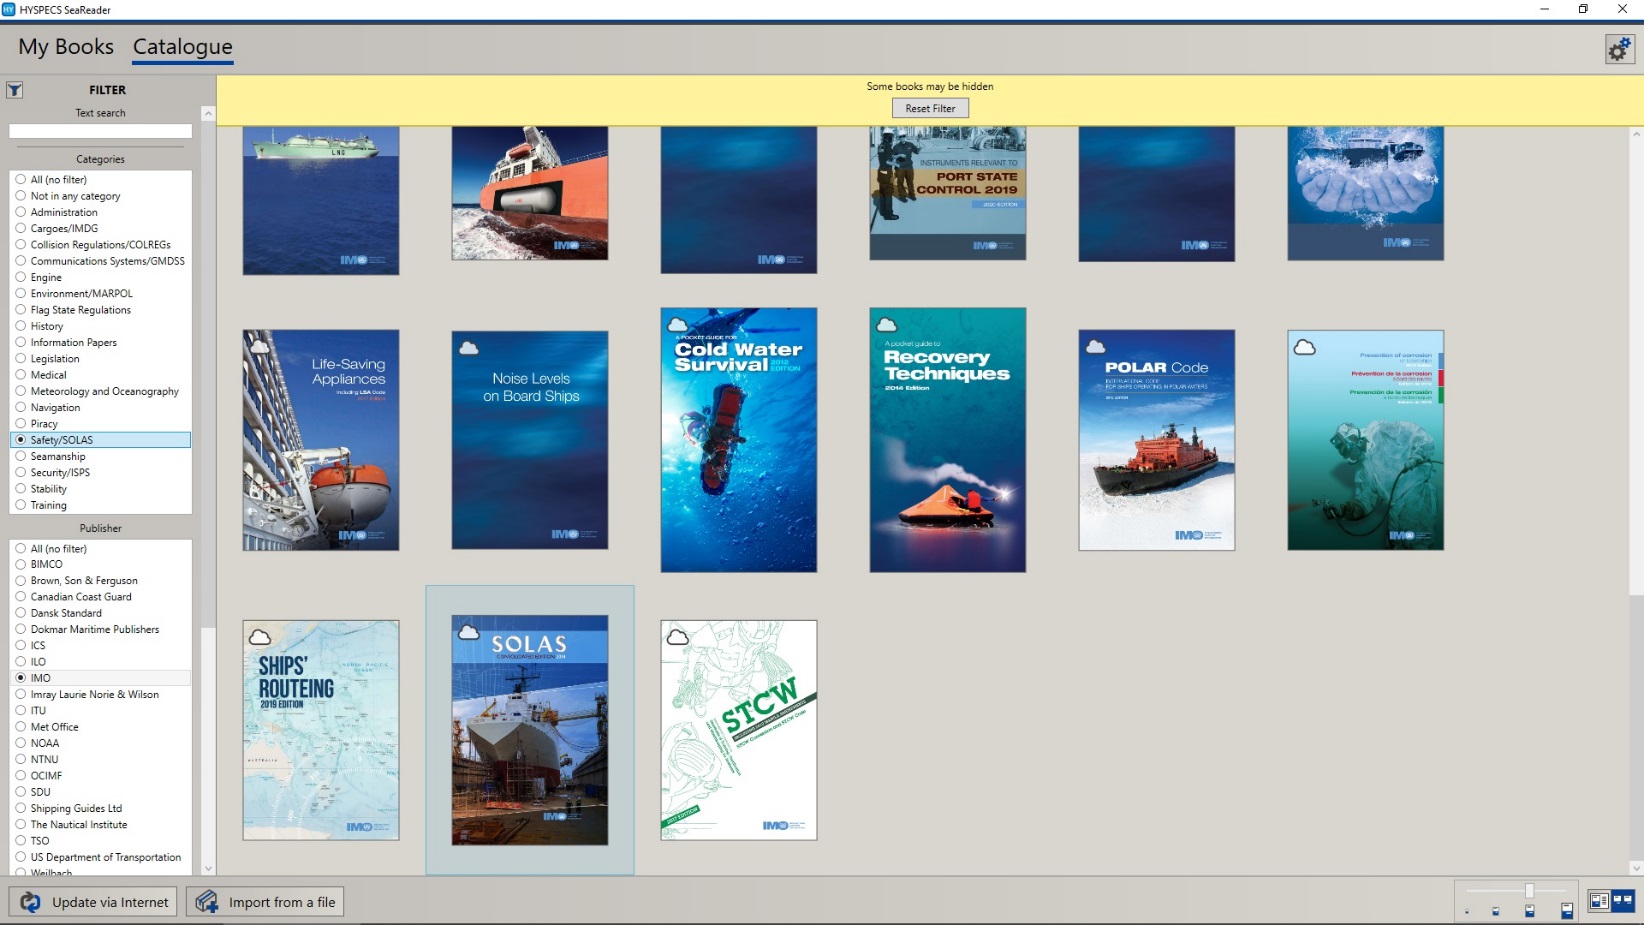The height and width of the screenshot is (925, 1644).
Task: Open the SOLAS book thumbnail
Action: (530, 730)
